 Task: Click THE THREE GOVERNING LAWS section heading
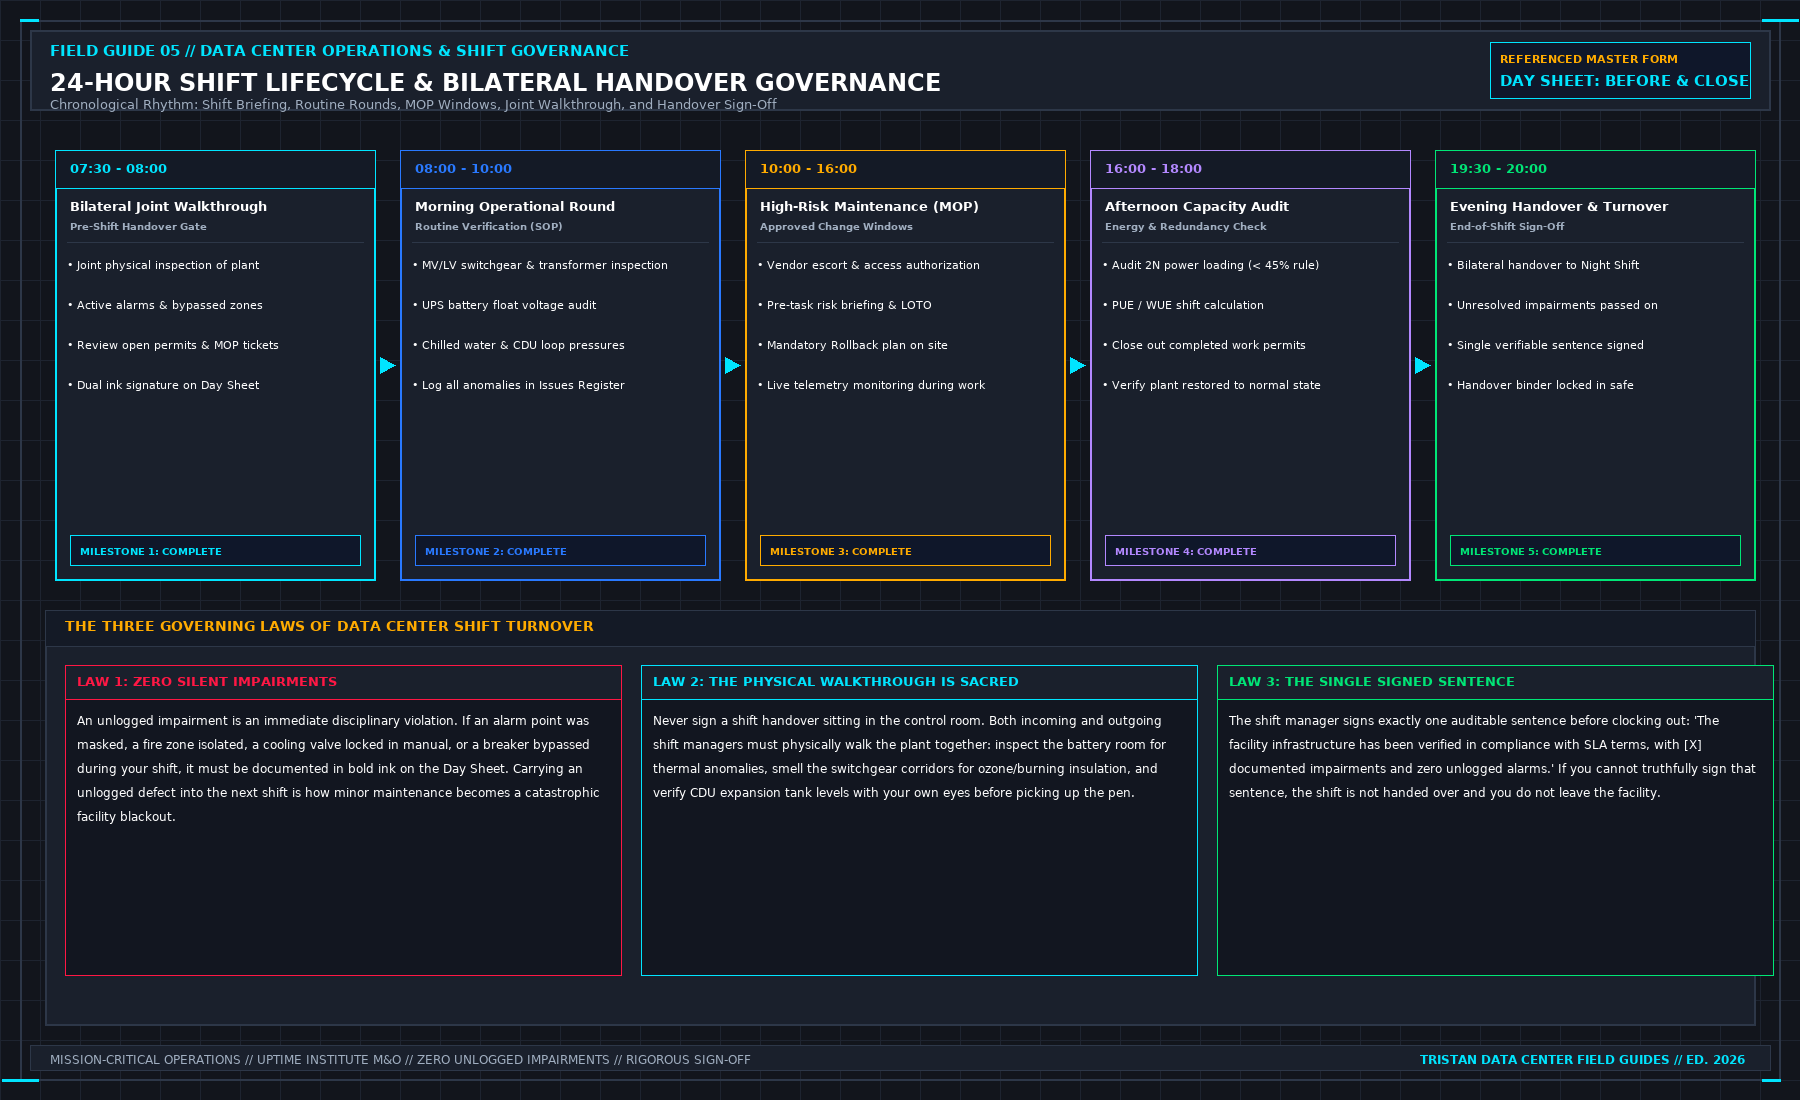[x=329, y=626]
